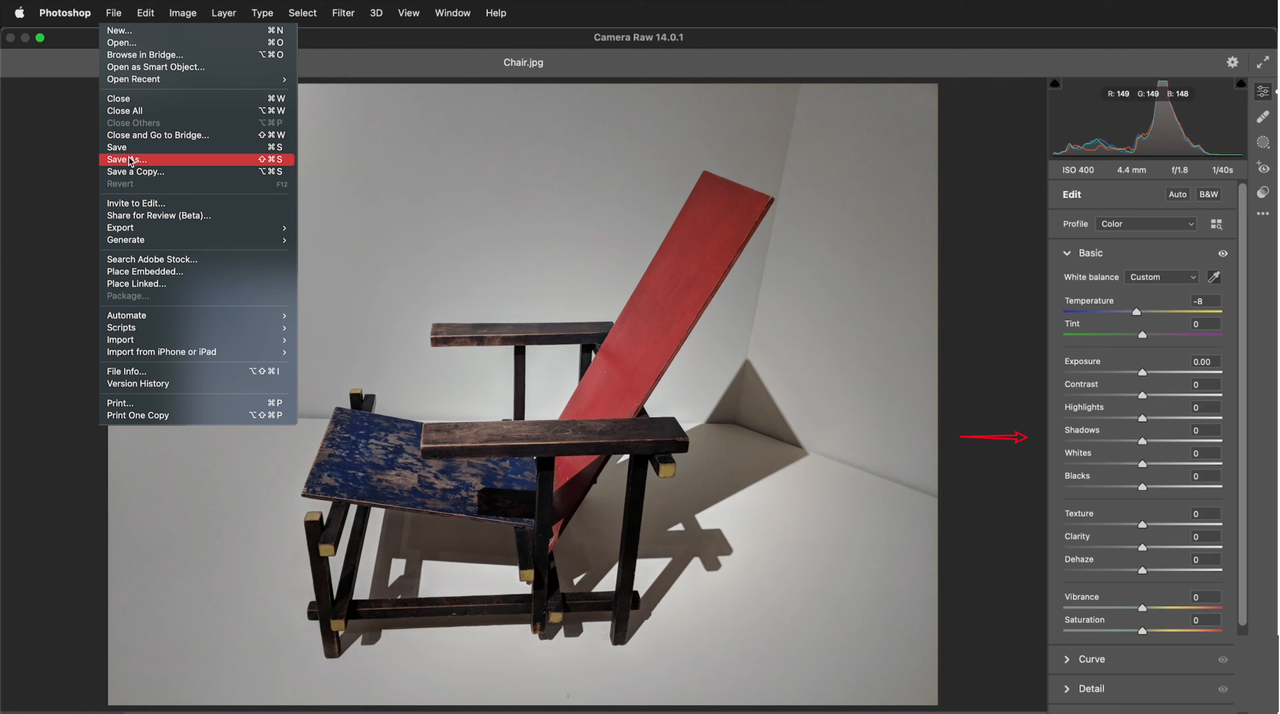Toggle Basic panel visibility eye
Viewport: 1280px width, 714px height.
coord(1222,253)
